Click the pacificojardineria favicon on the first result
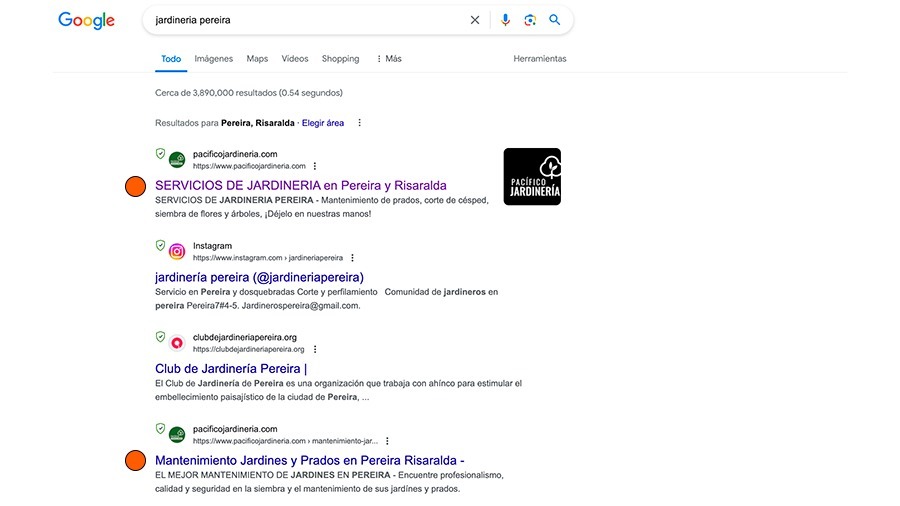Screen dimensions: 900x506 (177, 159)
